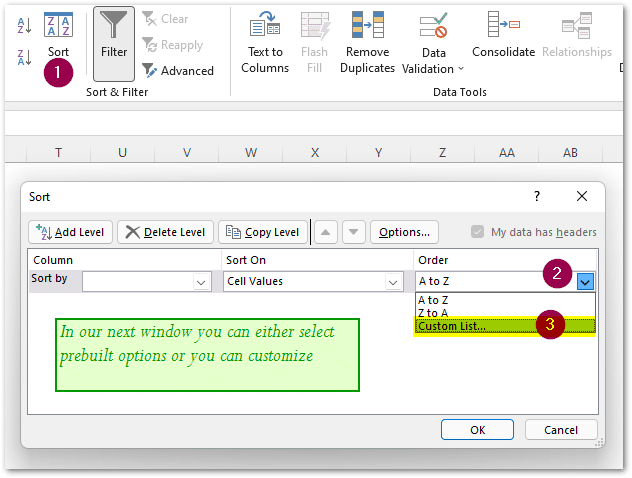Click the Help question mark in Sort dialog

[x=537, y=197]
